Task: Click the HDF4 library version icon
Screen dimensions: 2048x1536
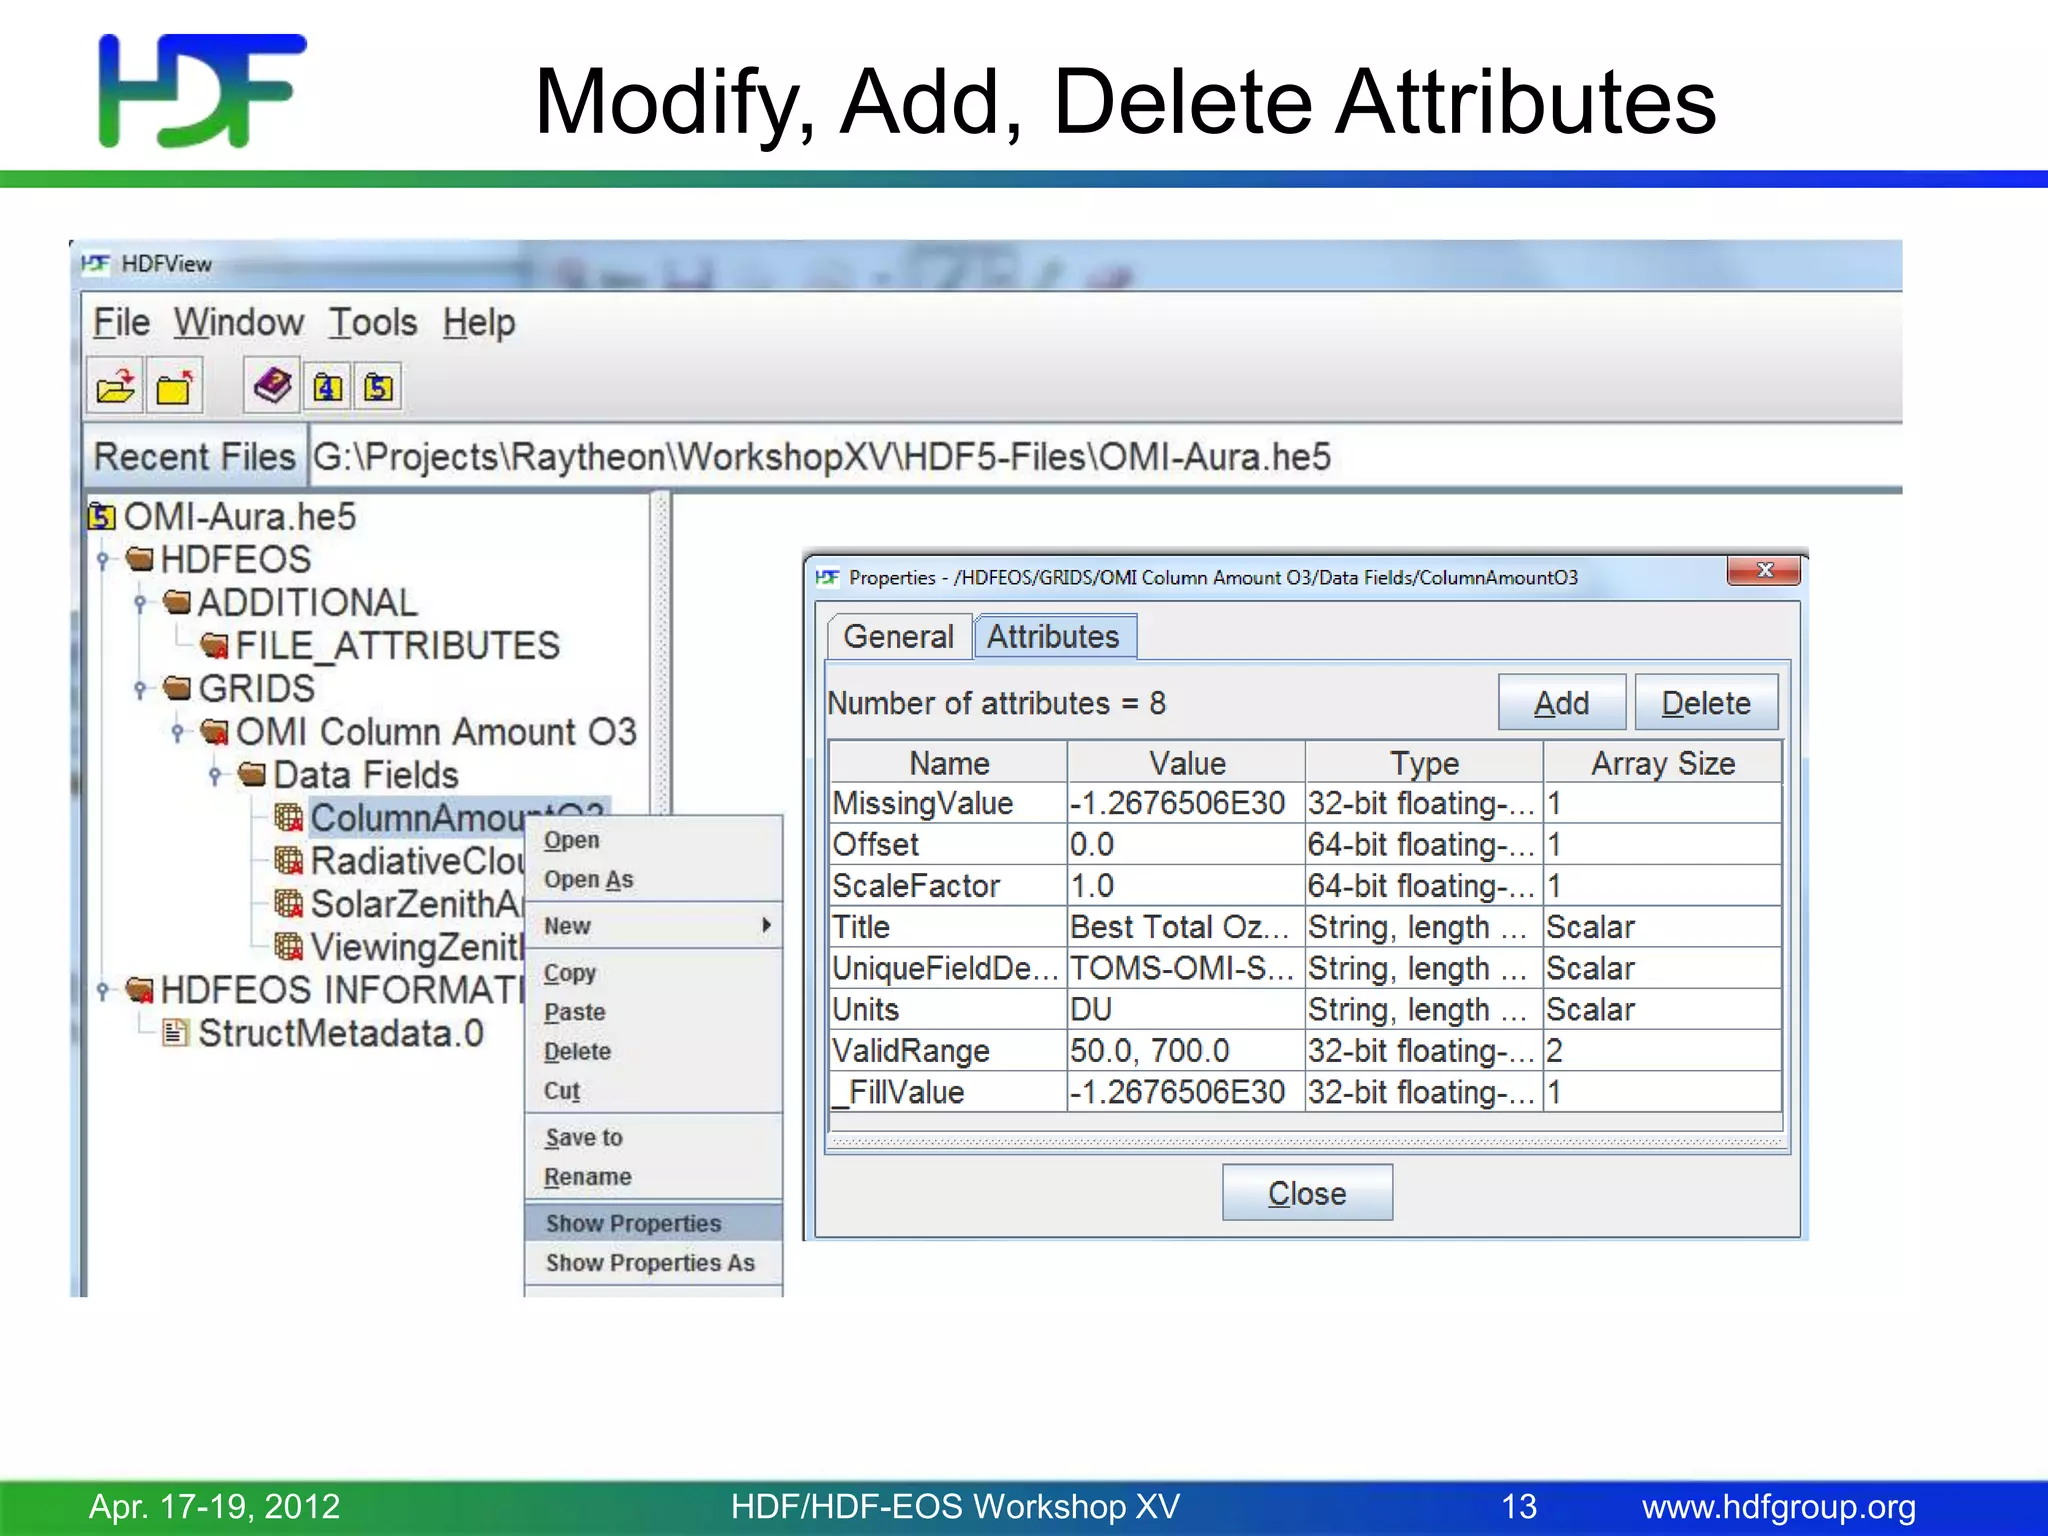Action: point(328,387)
